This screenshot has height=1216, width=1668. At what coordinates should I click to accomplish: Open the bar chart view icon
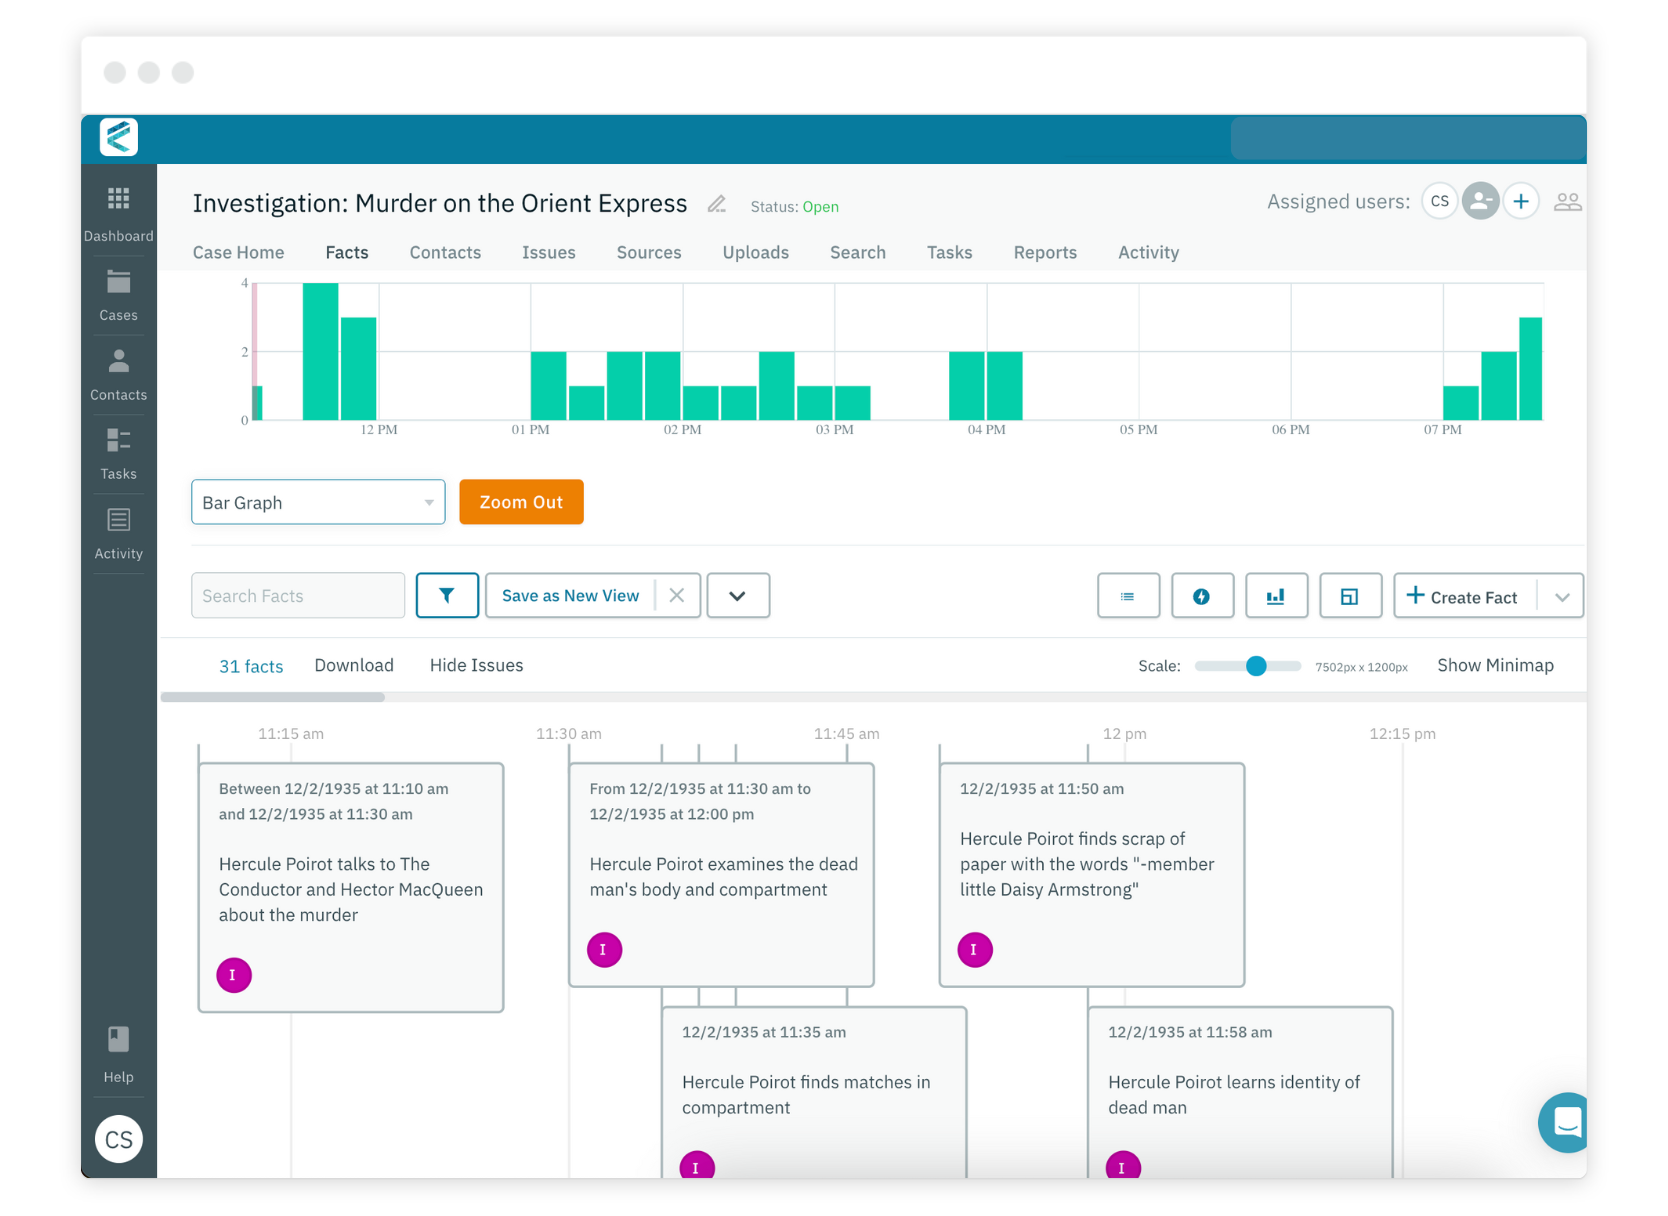pos(1276,595)
